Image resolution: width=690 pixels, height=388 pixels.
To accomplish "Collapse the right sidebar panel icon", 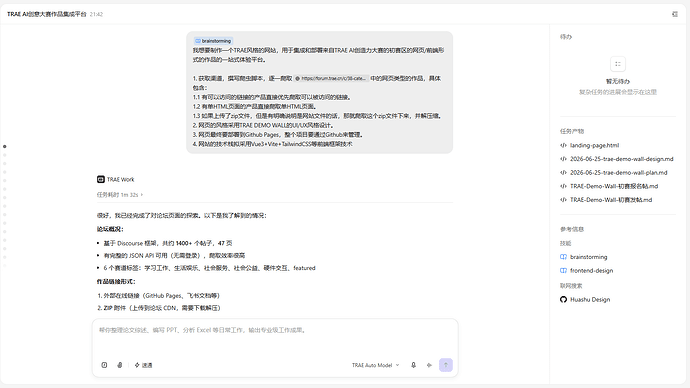I will pos(675,14).
